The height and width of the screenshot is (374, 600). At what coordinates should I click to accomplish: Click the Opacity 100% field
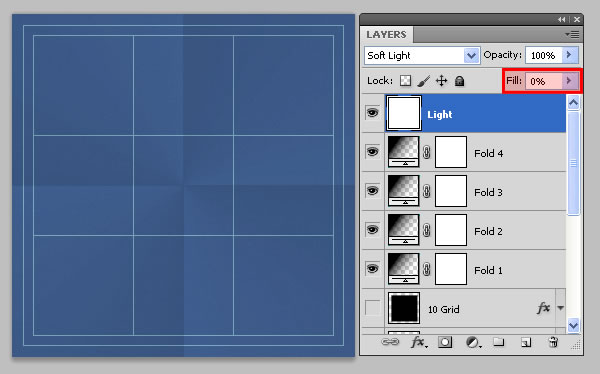(544, 56)
